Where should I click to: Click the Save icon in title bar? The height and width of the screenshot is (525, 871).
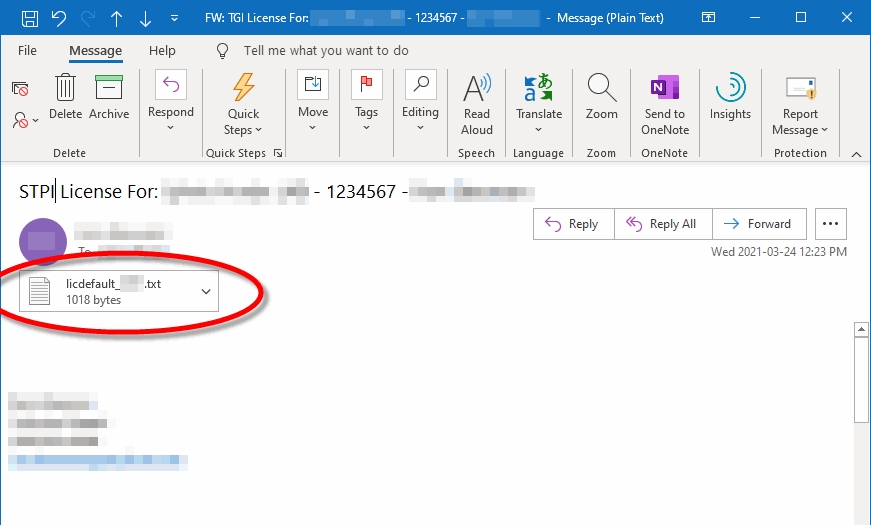30,18
